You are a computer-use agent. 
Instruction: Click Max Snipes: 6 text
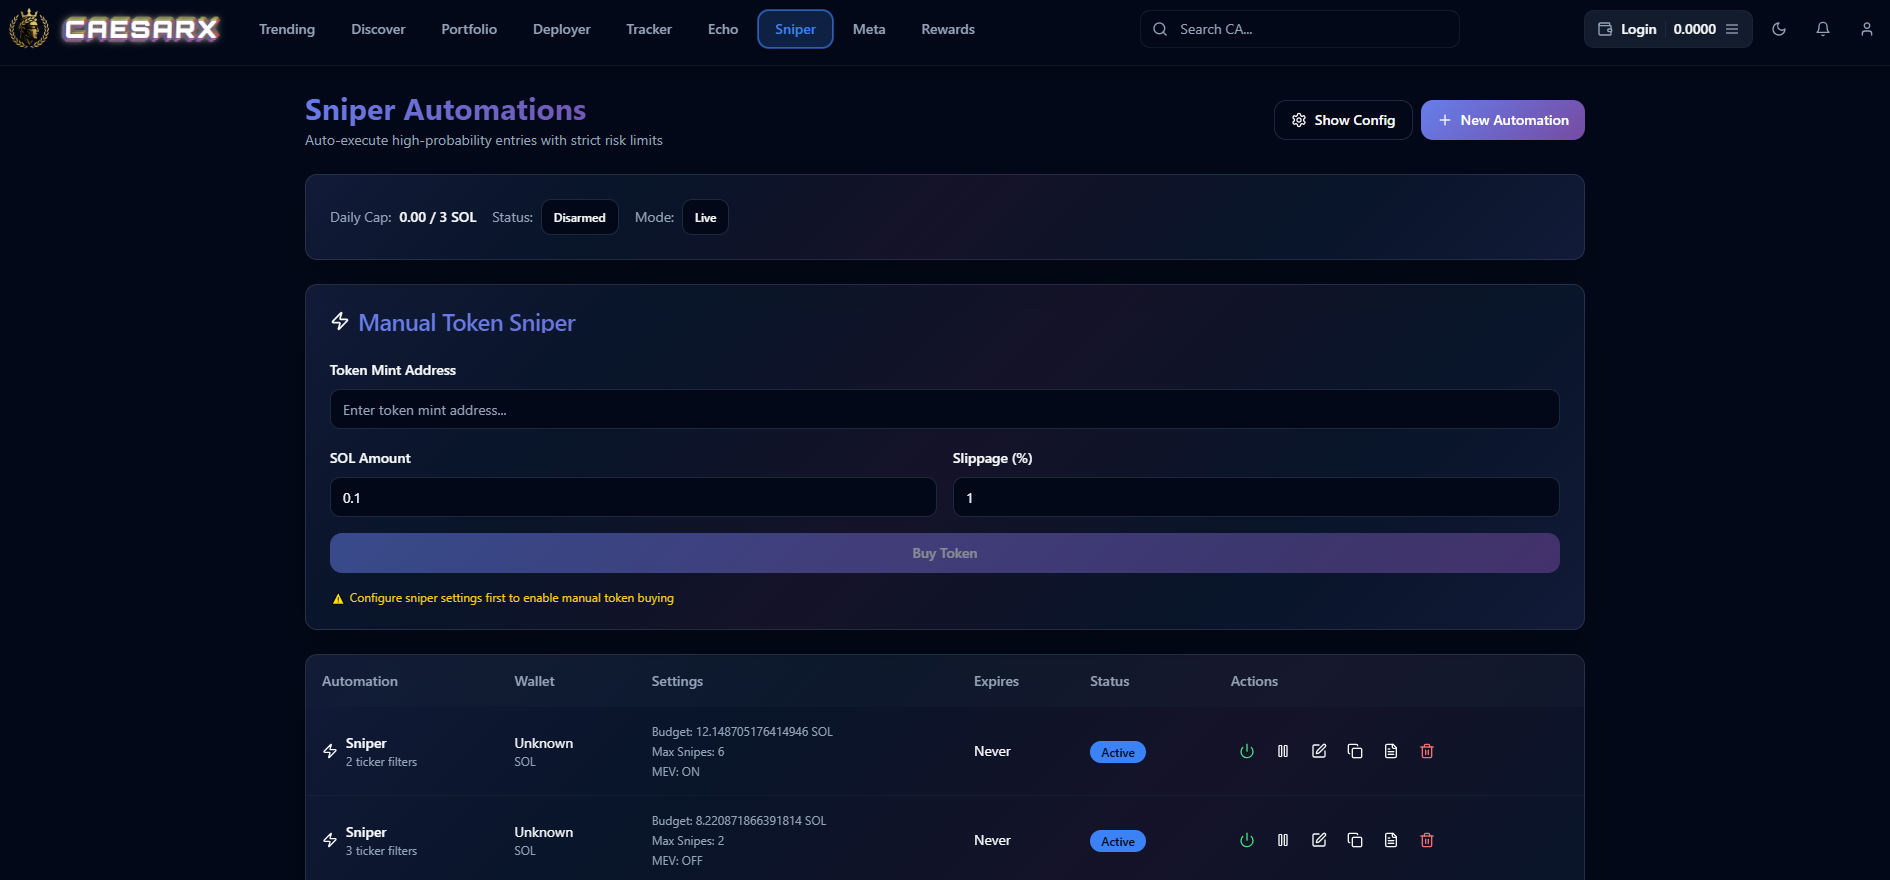pyautogui.click(x=688, y=752)
